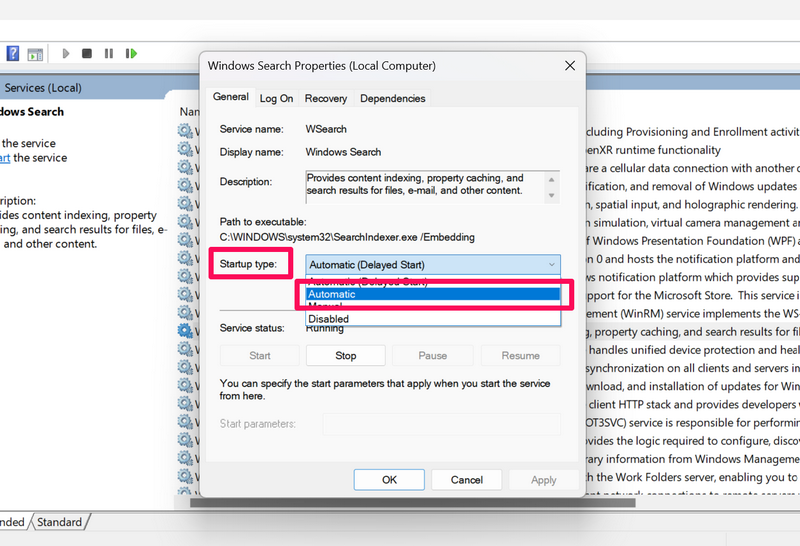Click the Show/Hide Action Pane toolbar icon
This screenshot has height=546, width=800.
(x=35, y=53)
